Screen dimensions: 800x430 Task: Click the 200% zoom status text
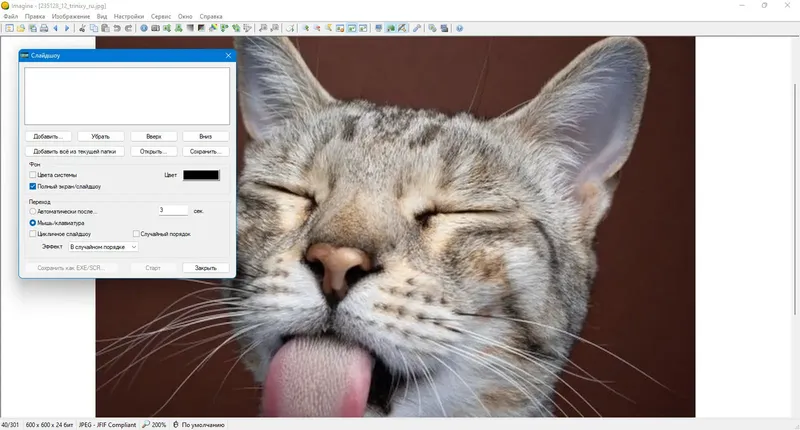tap(159, 424)
